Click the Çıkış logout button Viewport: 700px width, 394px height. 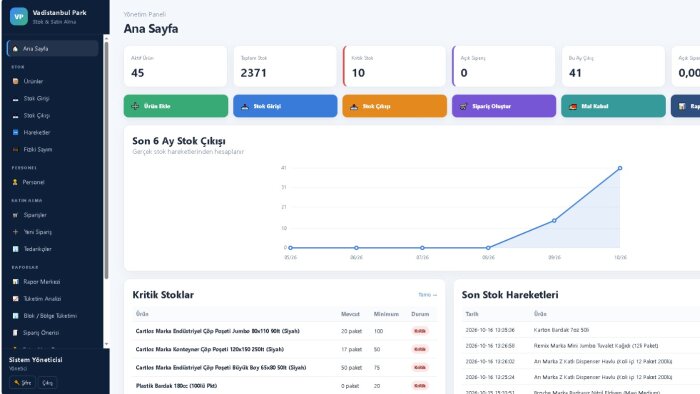tap(47, 383)
